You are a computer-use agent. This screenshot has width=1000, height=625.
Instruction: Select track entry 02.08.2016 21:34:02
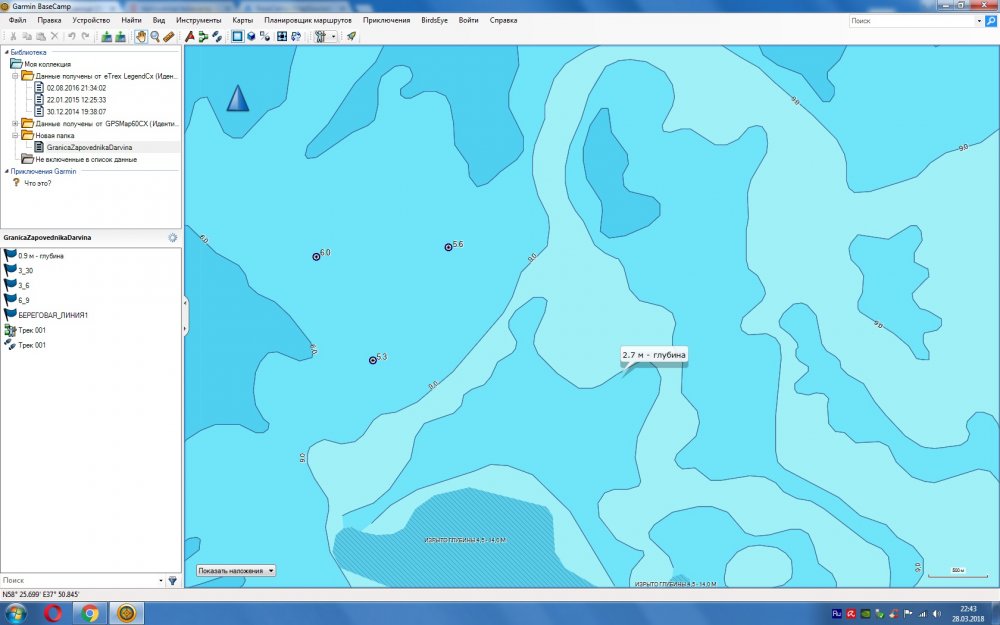[x=76, y=88]
